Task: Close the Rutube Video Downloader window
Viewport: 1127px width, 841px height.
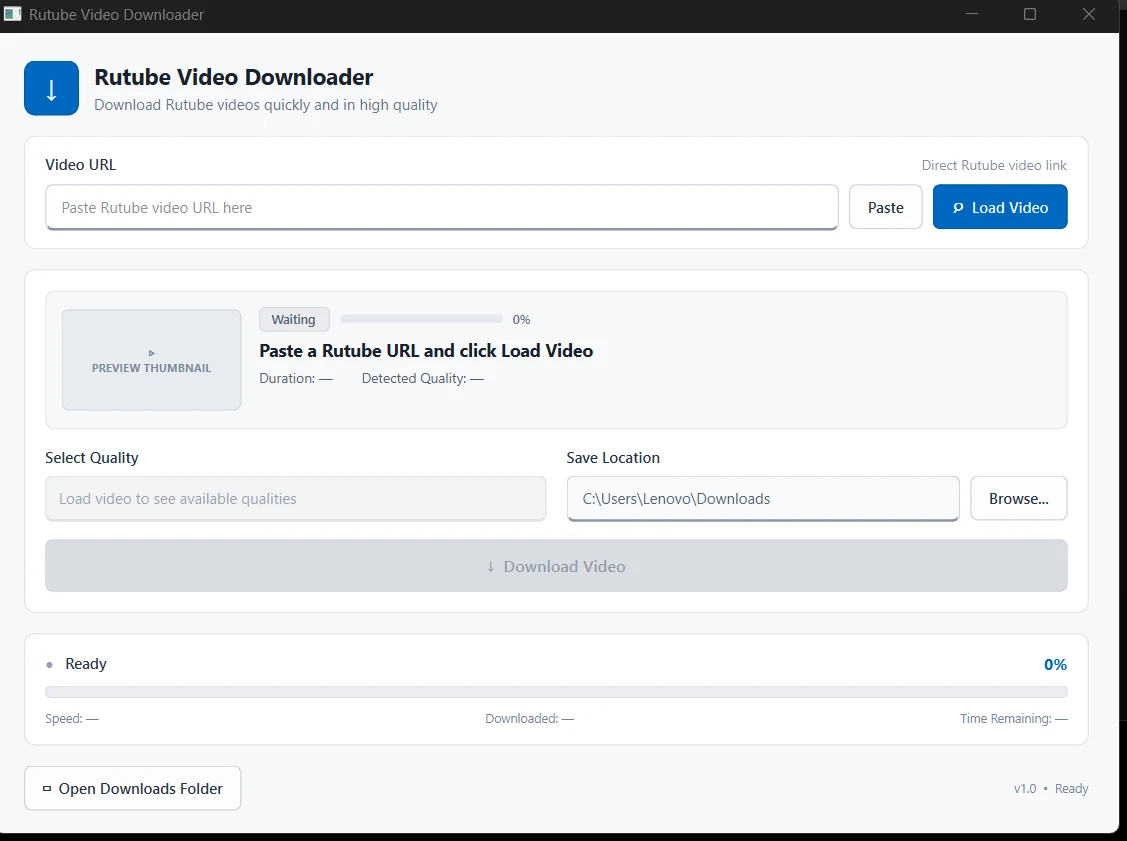Action: coord(1089,14)
